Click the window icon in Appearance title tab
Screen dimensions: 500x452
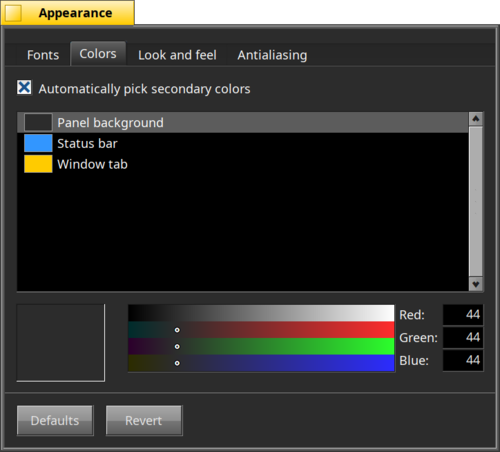tap(13, 13)
